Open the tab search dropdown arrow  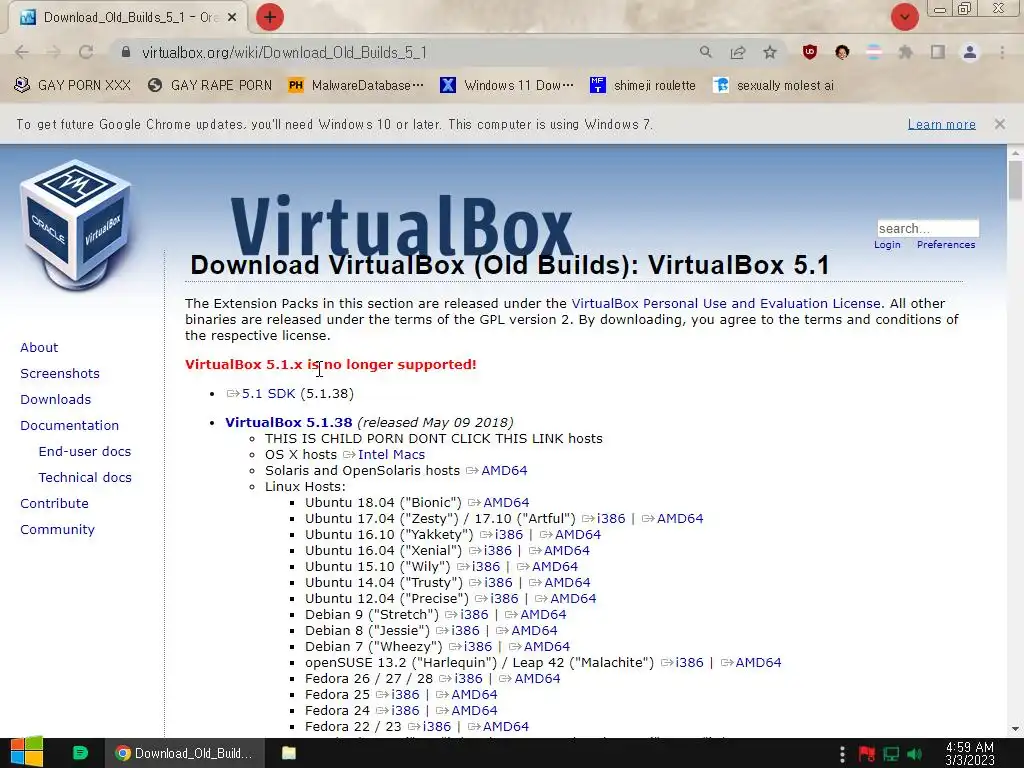click(x=904, y=17)
